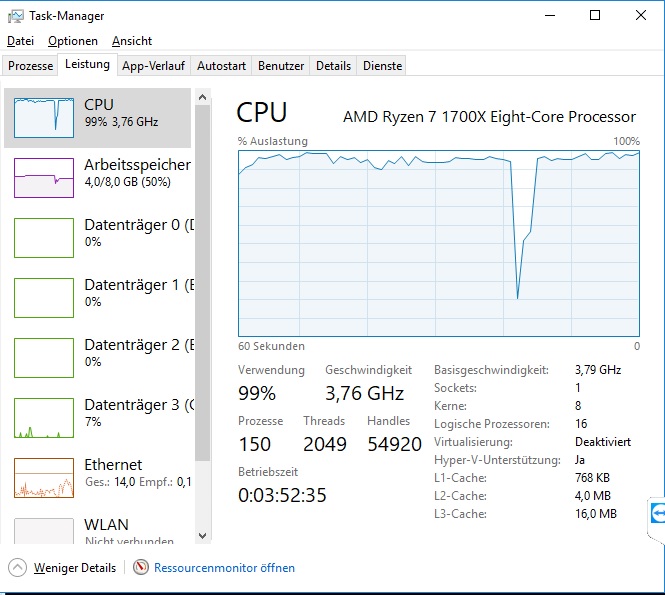The width and height of the screenshot is (665, 595).
Task: Open the Arbeitsspeicher memory graph thumbnail
Action: coord(44,178)
